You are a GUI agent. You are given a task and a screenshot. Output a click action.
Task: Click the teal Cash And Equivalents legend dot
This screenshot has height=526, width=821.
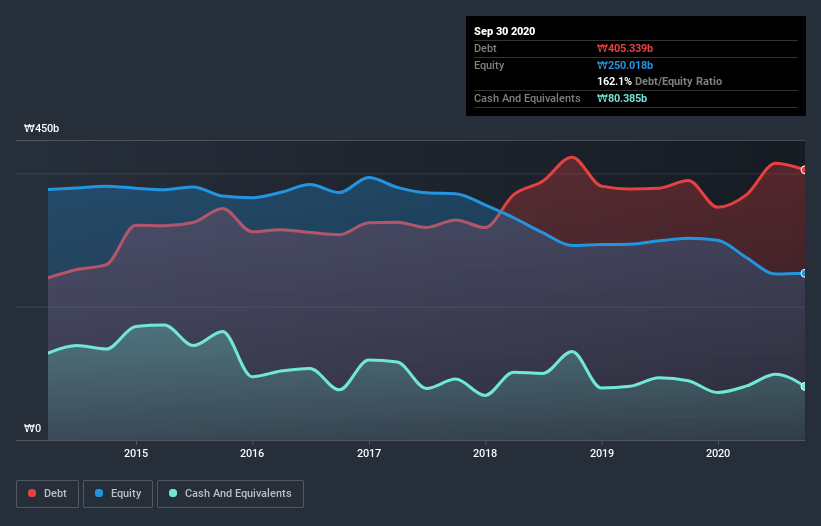173,493
